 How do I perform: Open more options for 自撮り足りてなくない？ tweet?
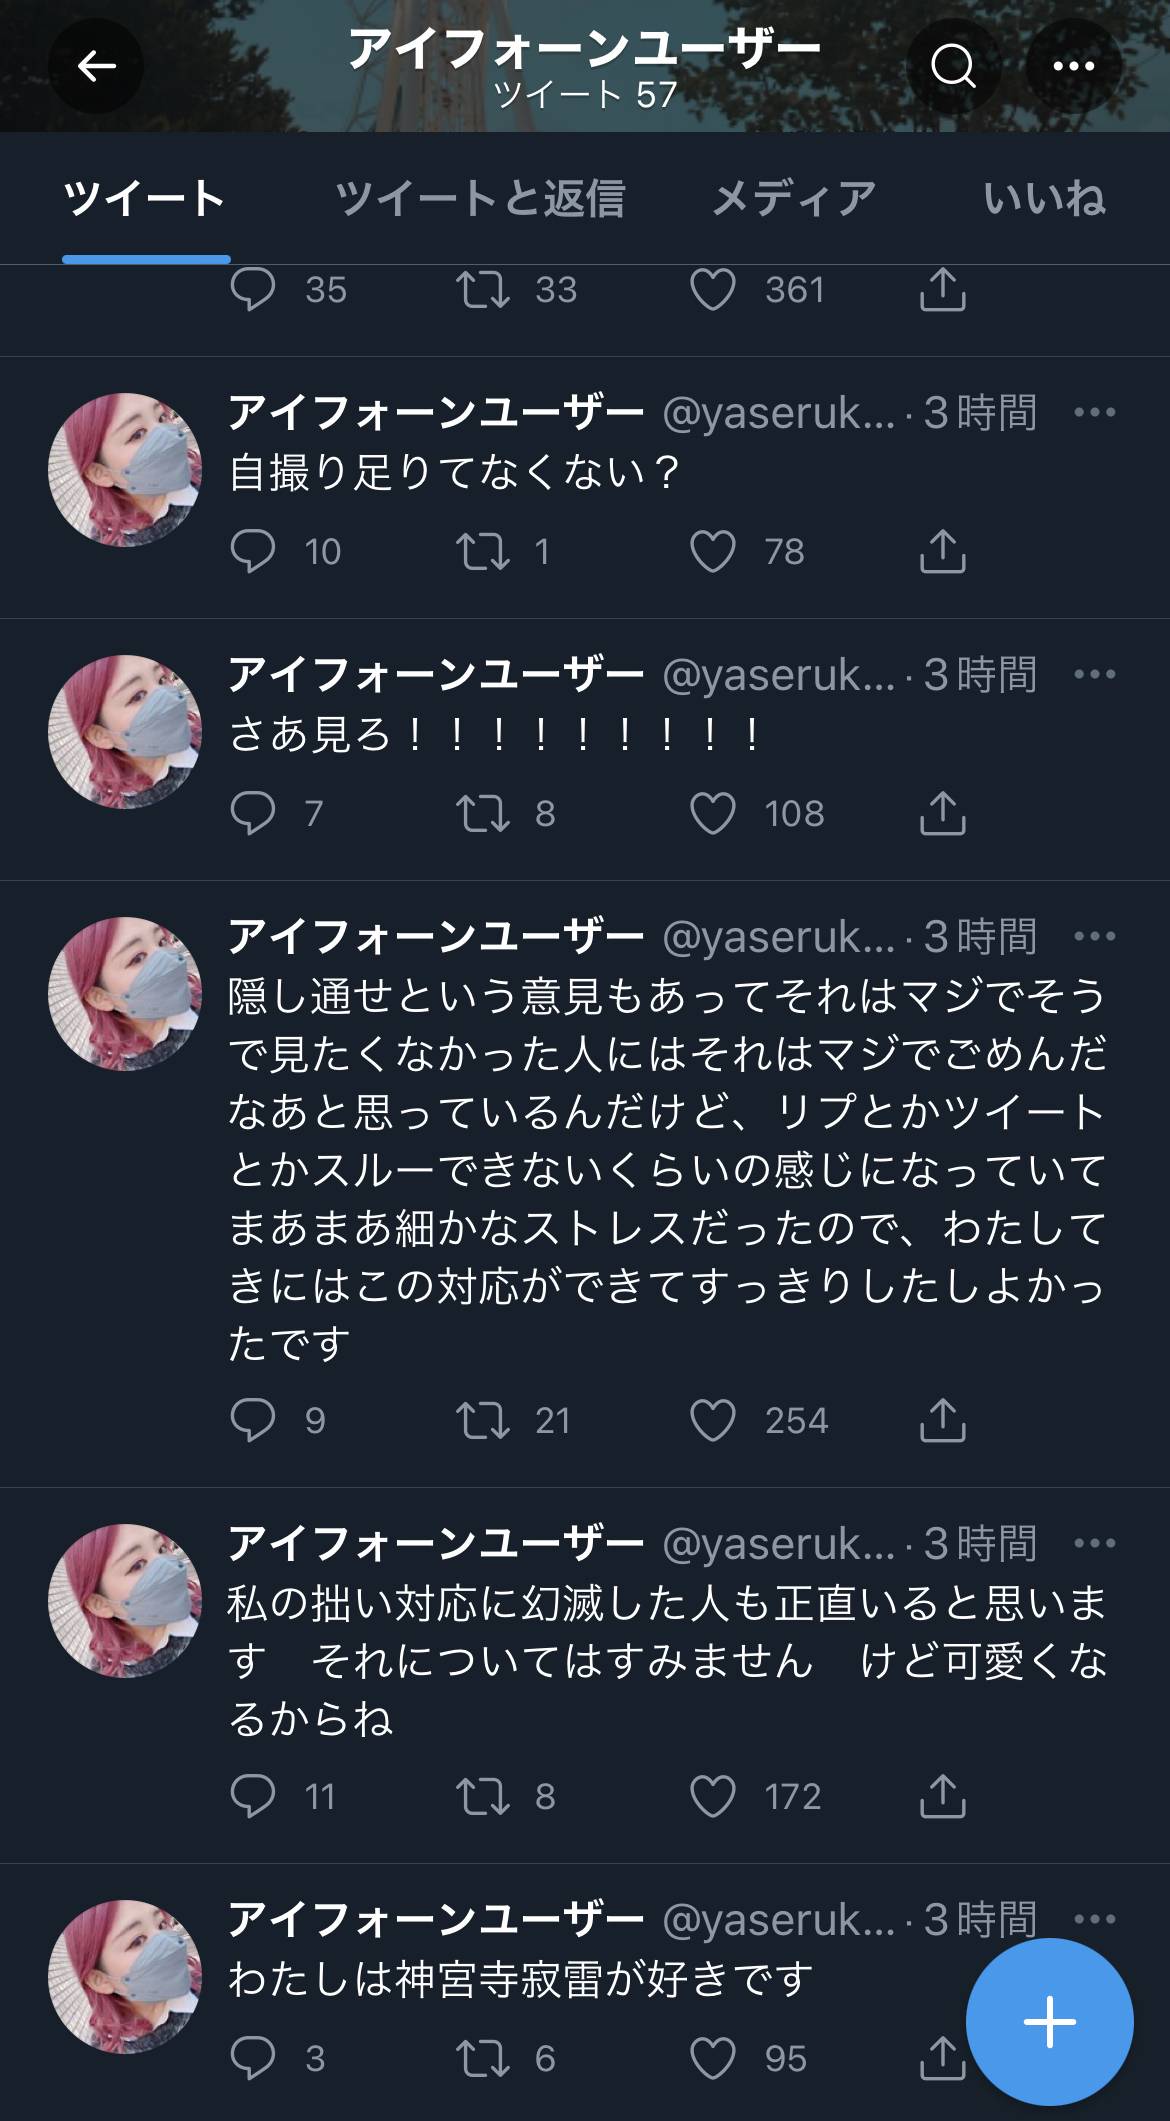click(1094, 413)
